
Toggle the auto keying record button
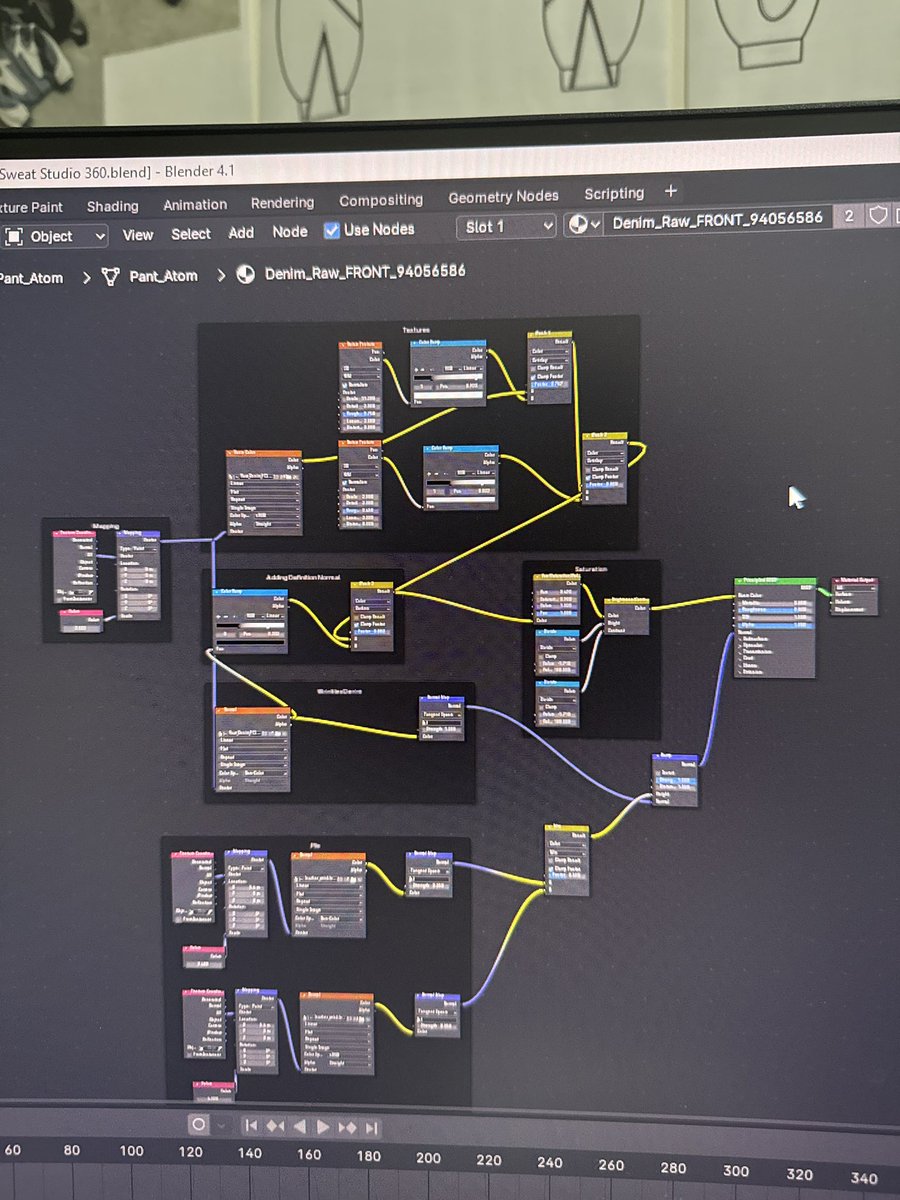pos(198,1125)
